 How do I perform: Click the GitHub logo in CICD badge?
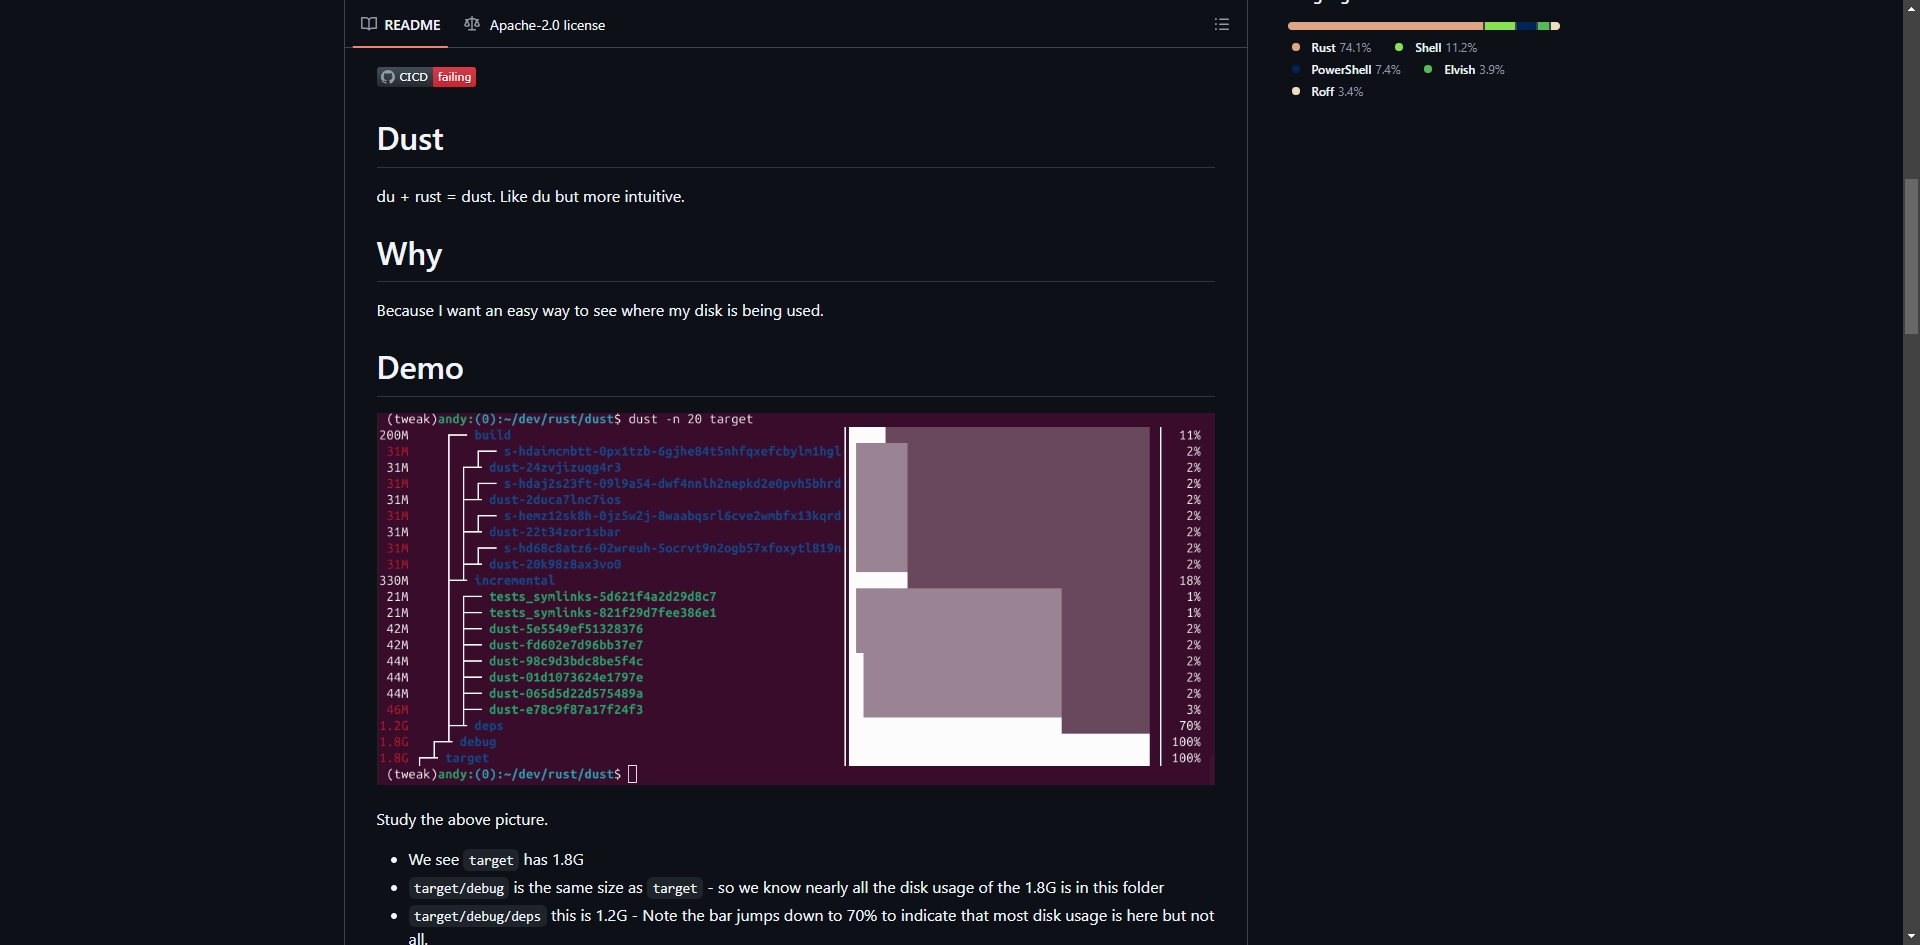coord(388,77)
